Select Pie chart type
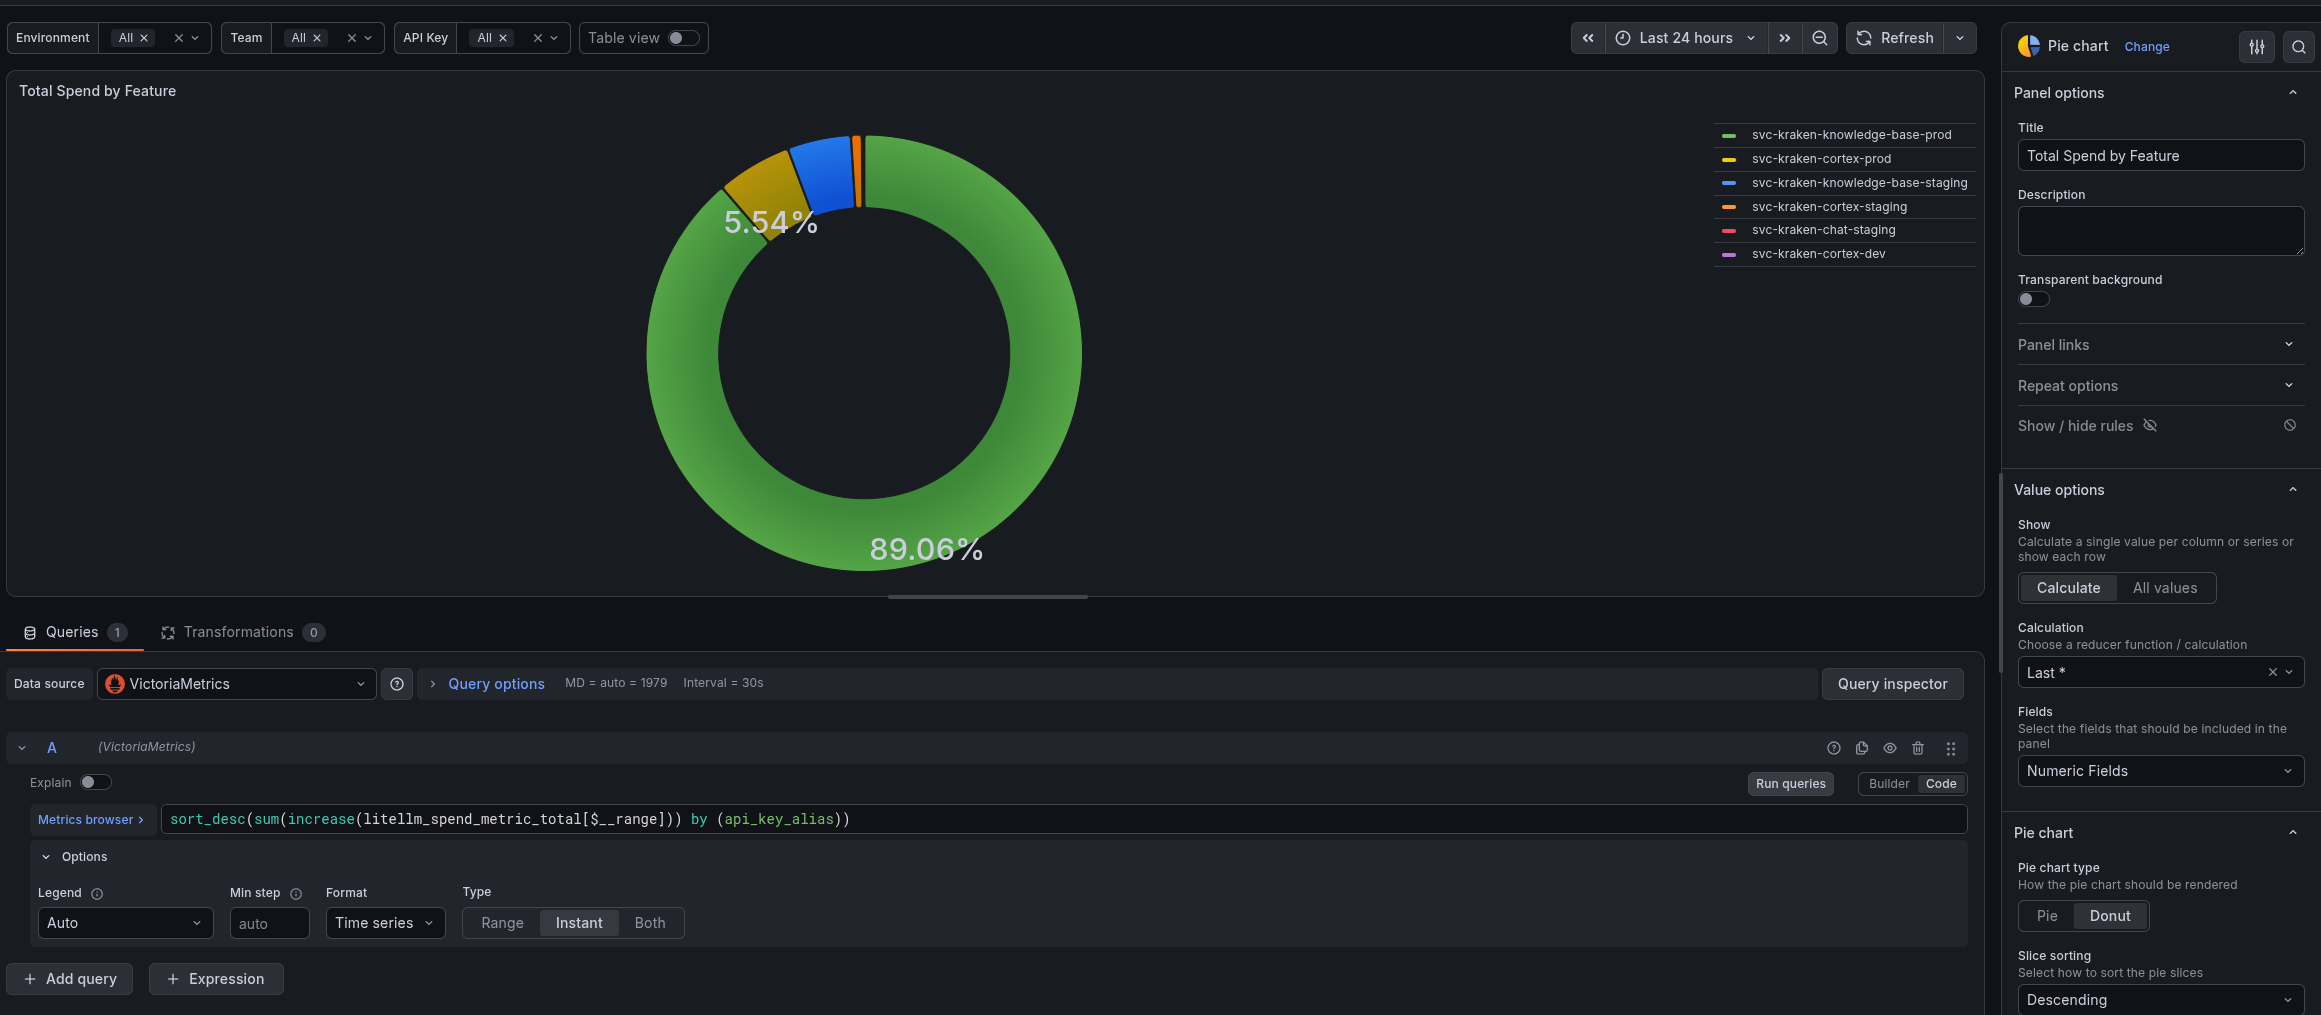The height and width of the screenshot is (1015, 2321). pos(2047,916)
